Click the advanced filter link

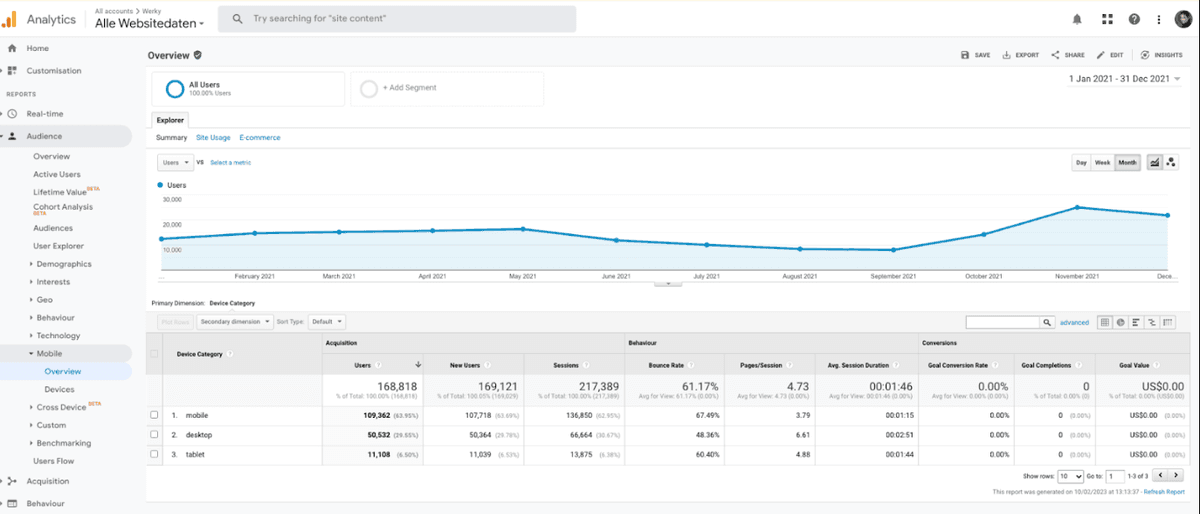click(x=1074, y=322)
